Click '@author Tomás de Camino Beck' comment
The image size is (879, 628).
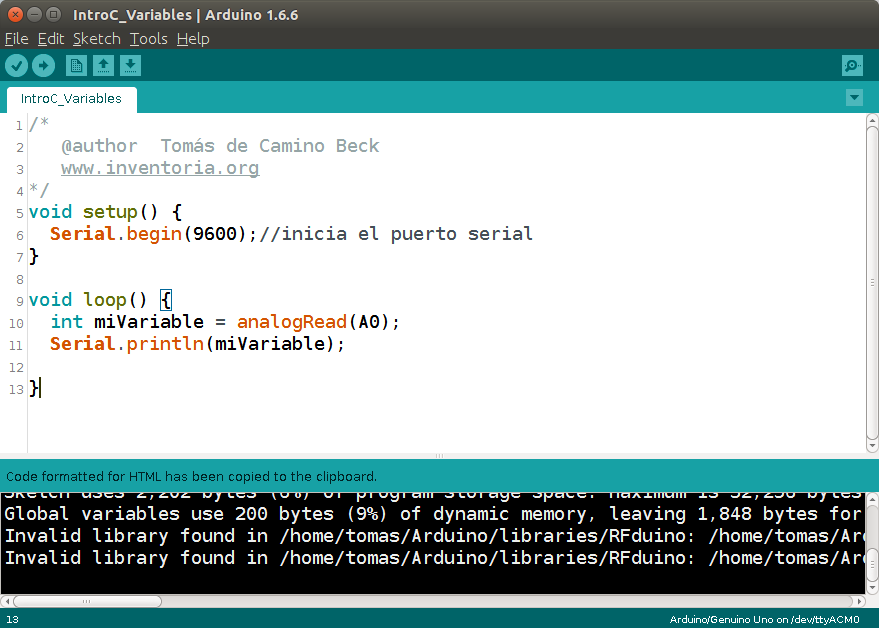[x=220, y=146]
